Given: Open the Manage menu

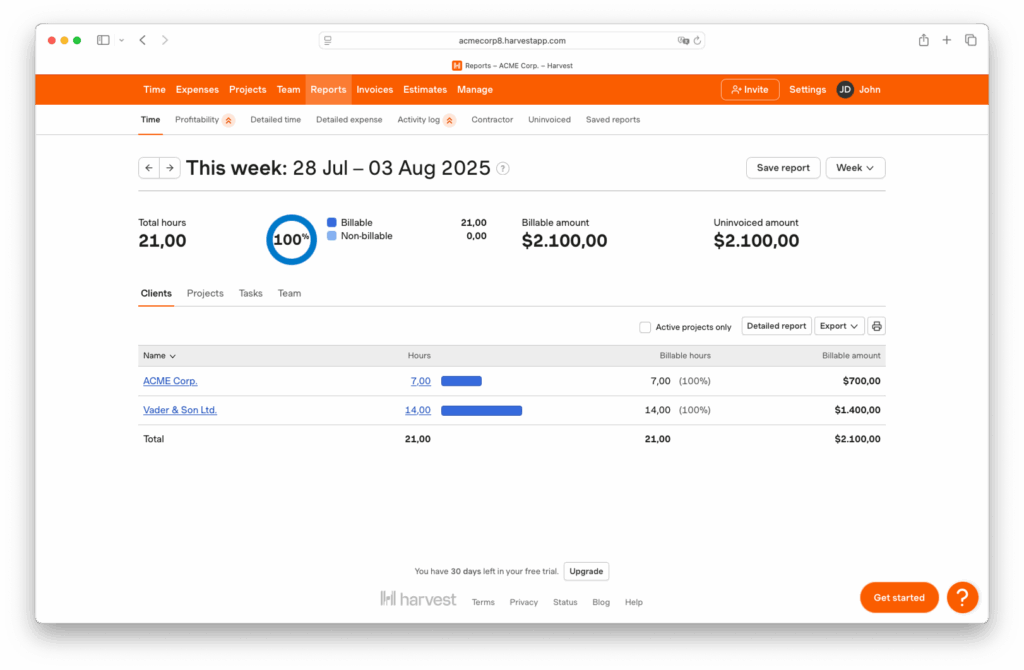Looking at the screenshot, I should (x=475, y=89).
